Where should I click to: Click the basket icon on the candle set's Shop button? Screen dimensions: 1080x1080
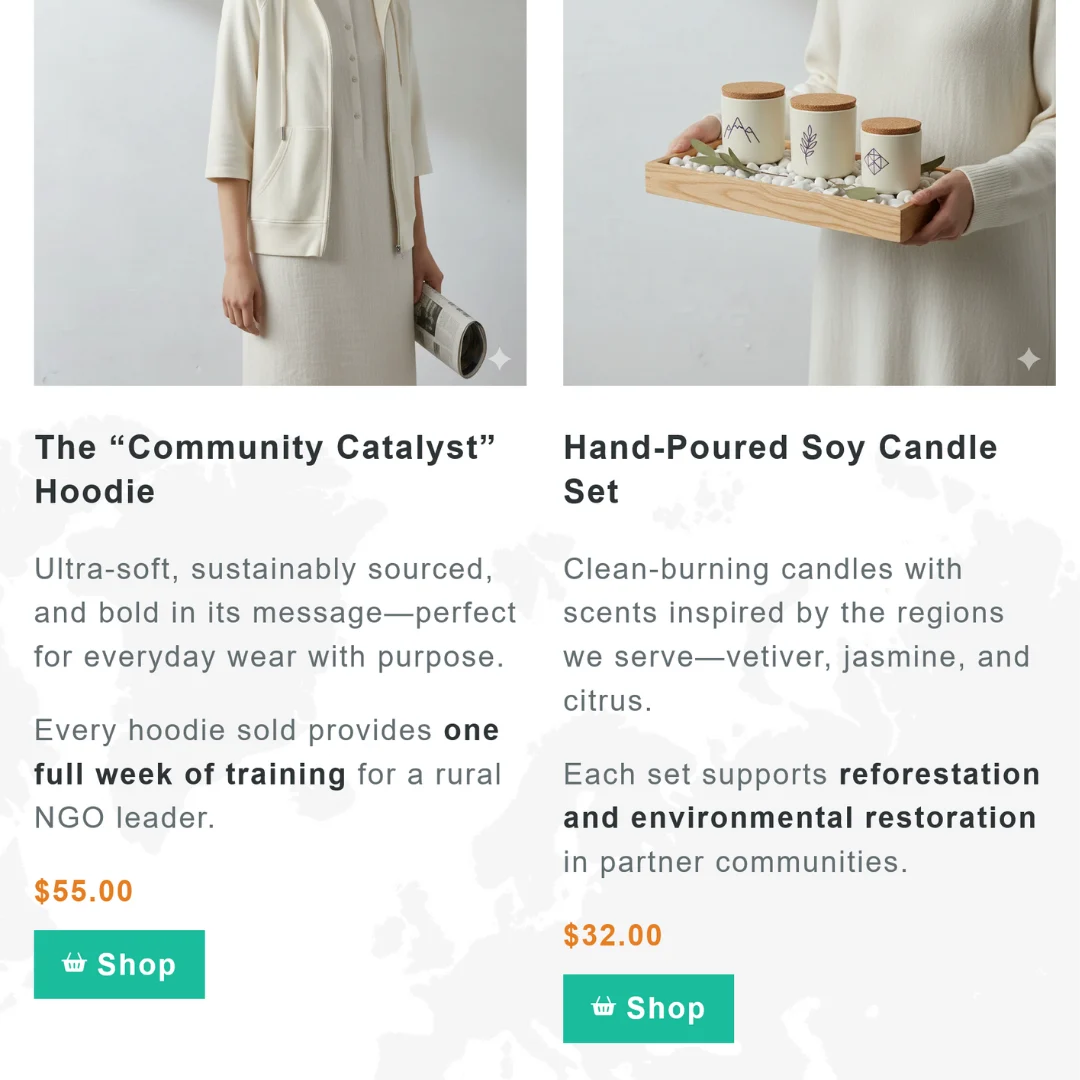pos(603,1007)
